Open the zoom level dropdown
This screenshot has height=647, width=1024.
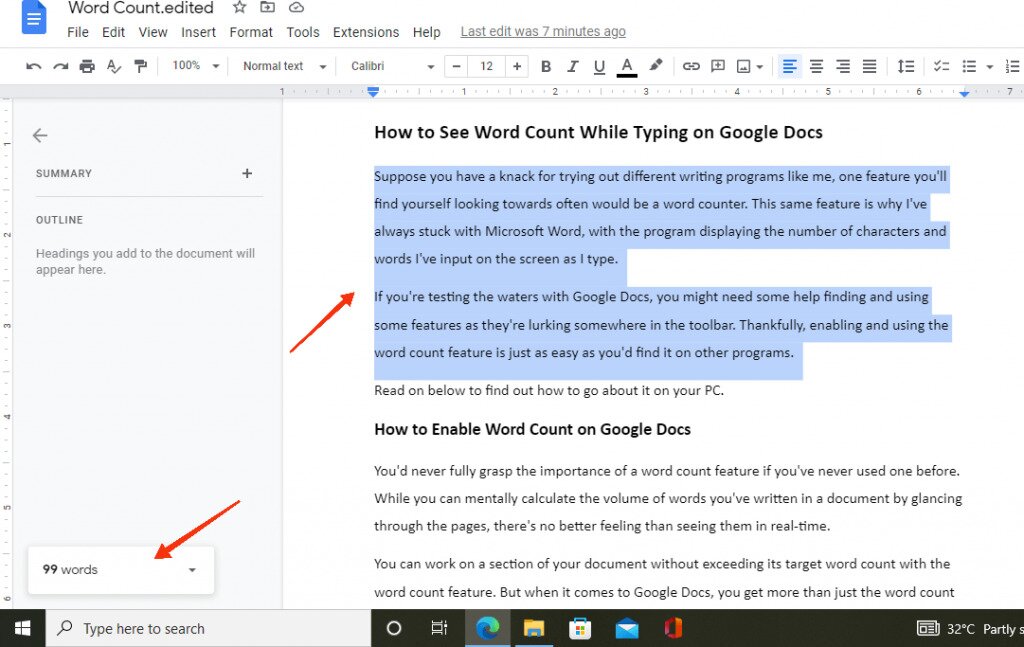click(194, 65)
